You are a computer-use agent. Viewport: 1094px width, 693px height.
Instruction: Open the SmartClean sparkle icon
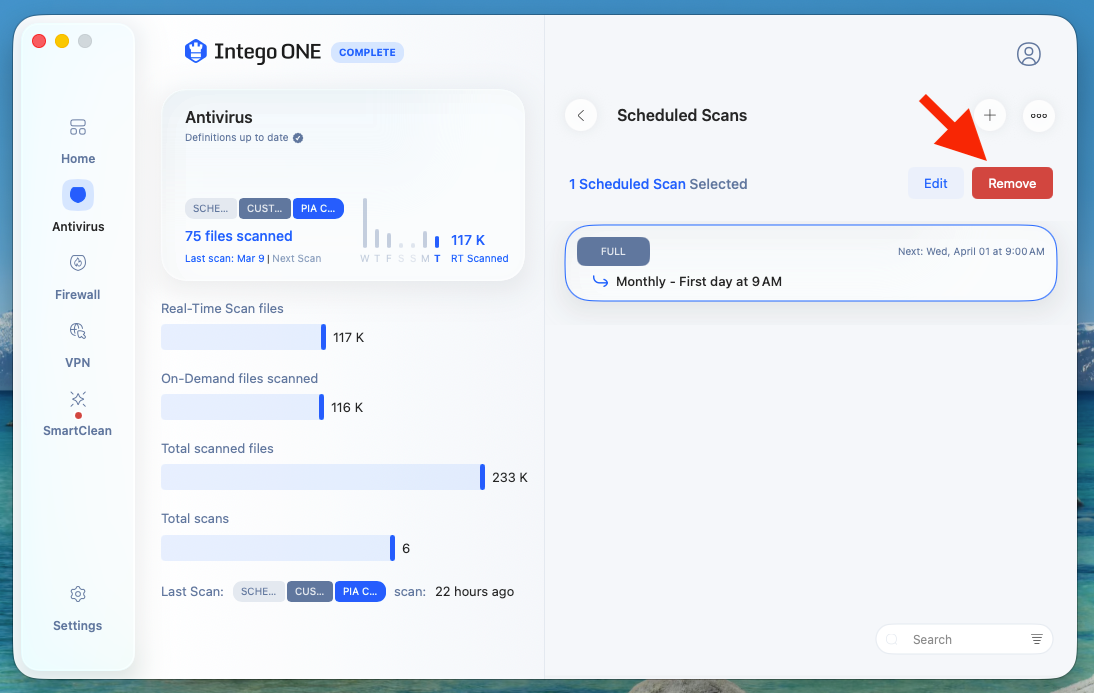tap(77, 399)
